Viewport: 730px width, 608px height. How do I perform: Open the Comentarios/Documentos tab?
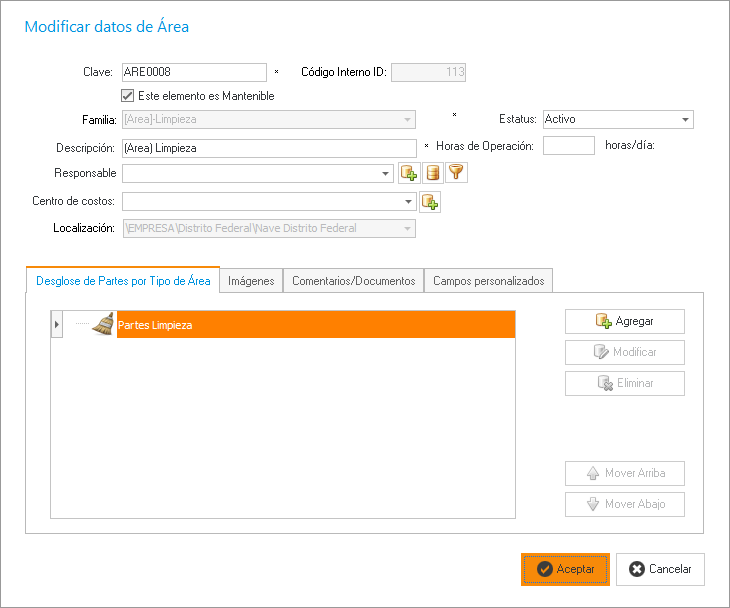(x=353, y=281)
